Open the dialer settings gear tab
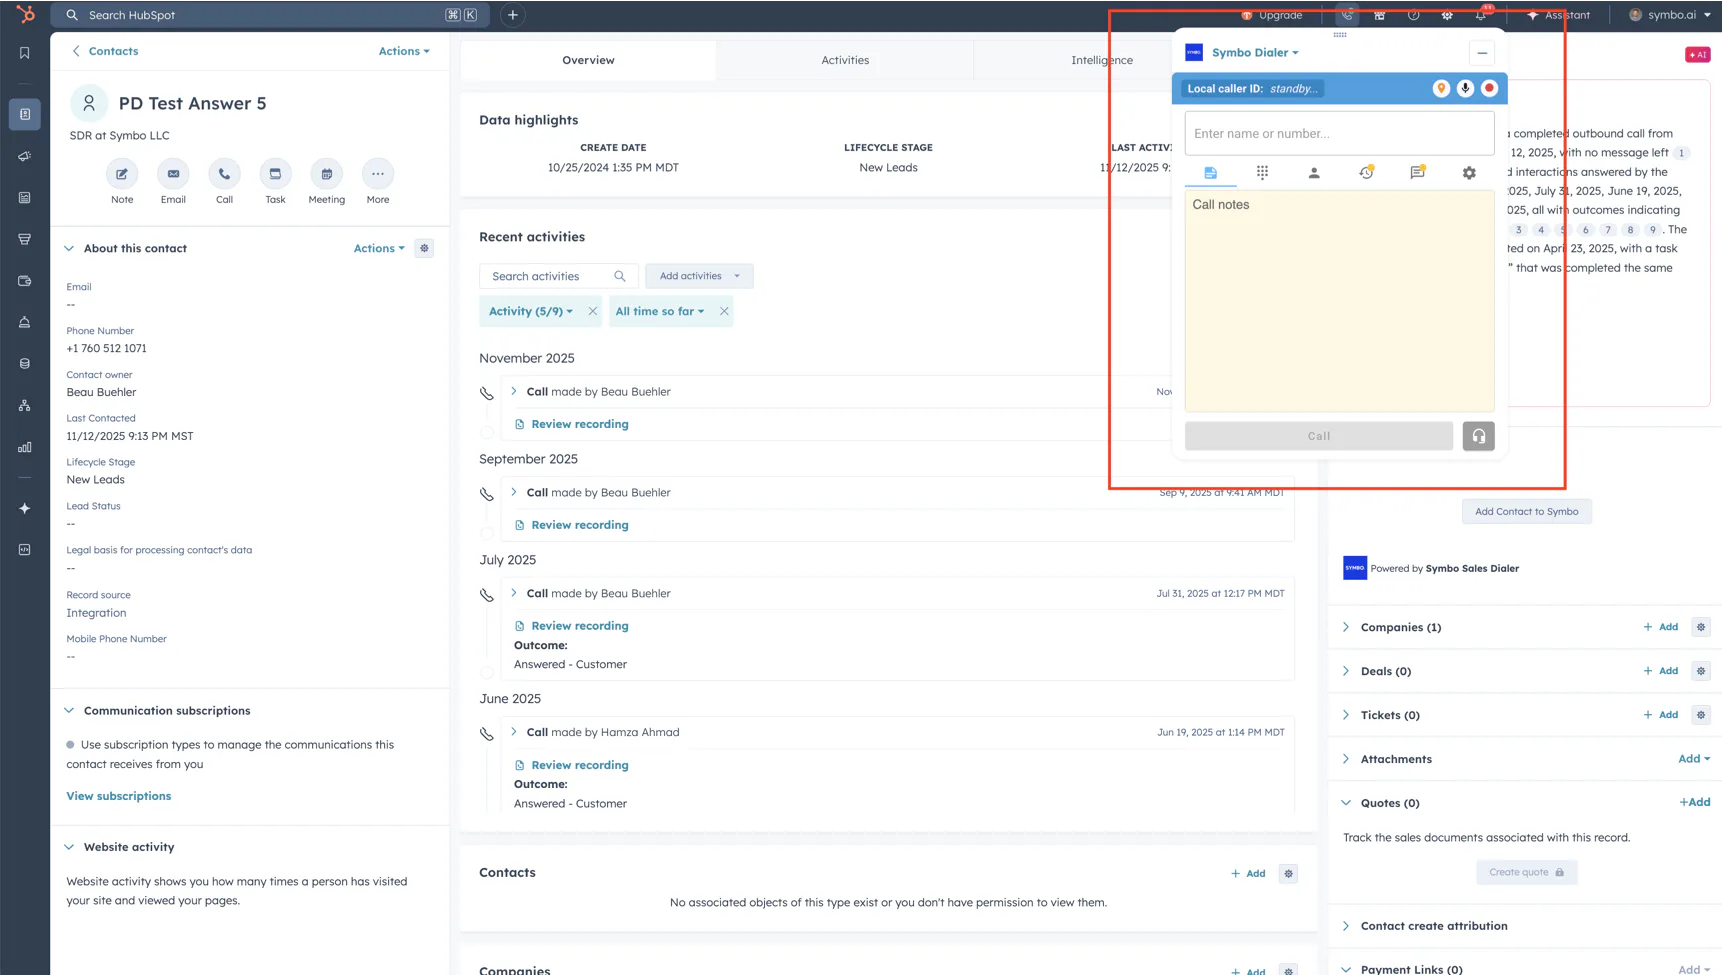The width and height of the screenshot is (1722, 975). (x=1469, y=173)
